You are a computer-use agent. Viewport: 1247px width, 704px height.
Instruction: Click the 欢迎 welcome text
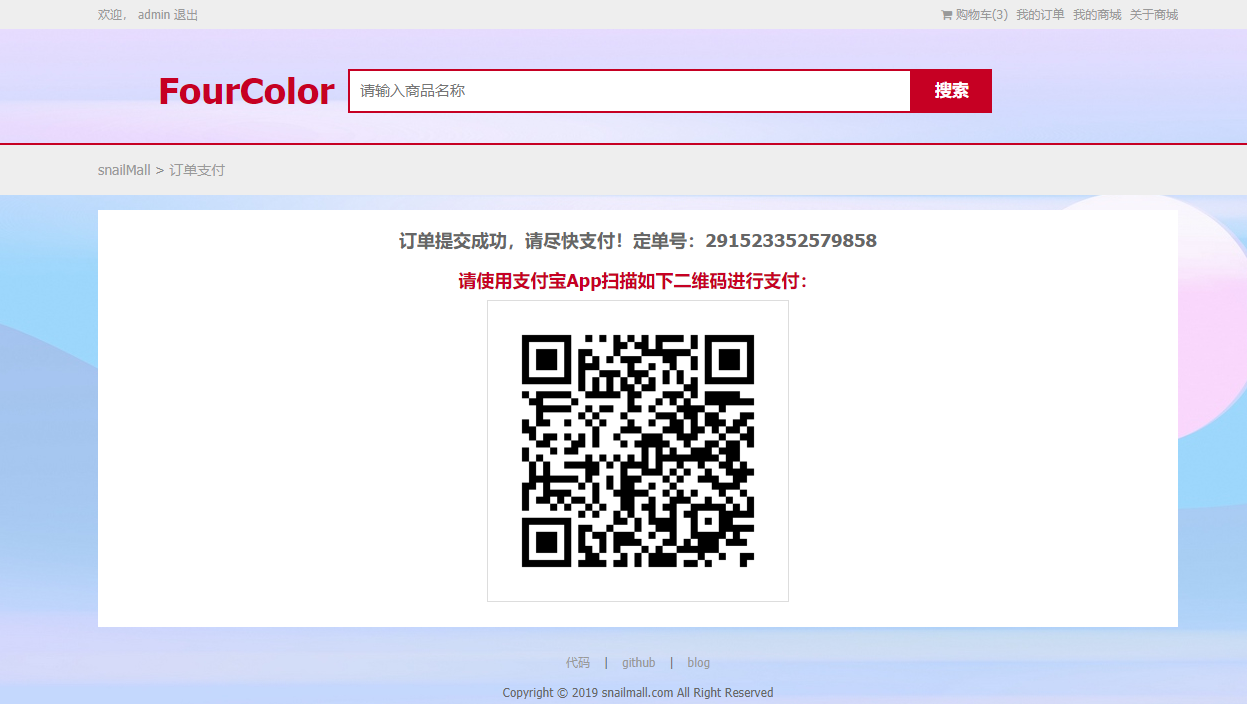coord(110,15)
